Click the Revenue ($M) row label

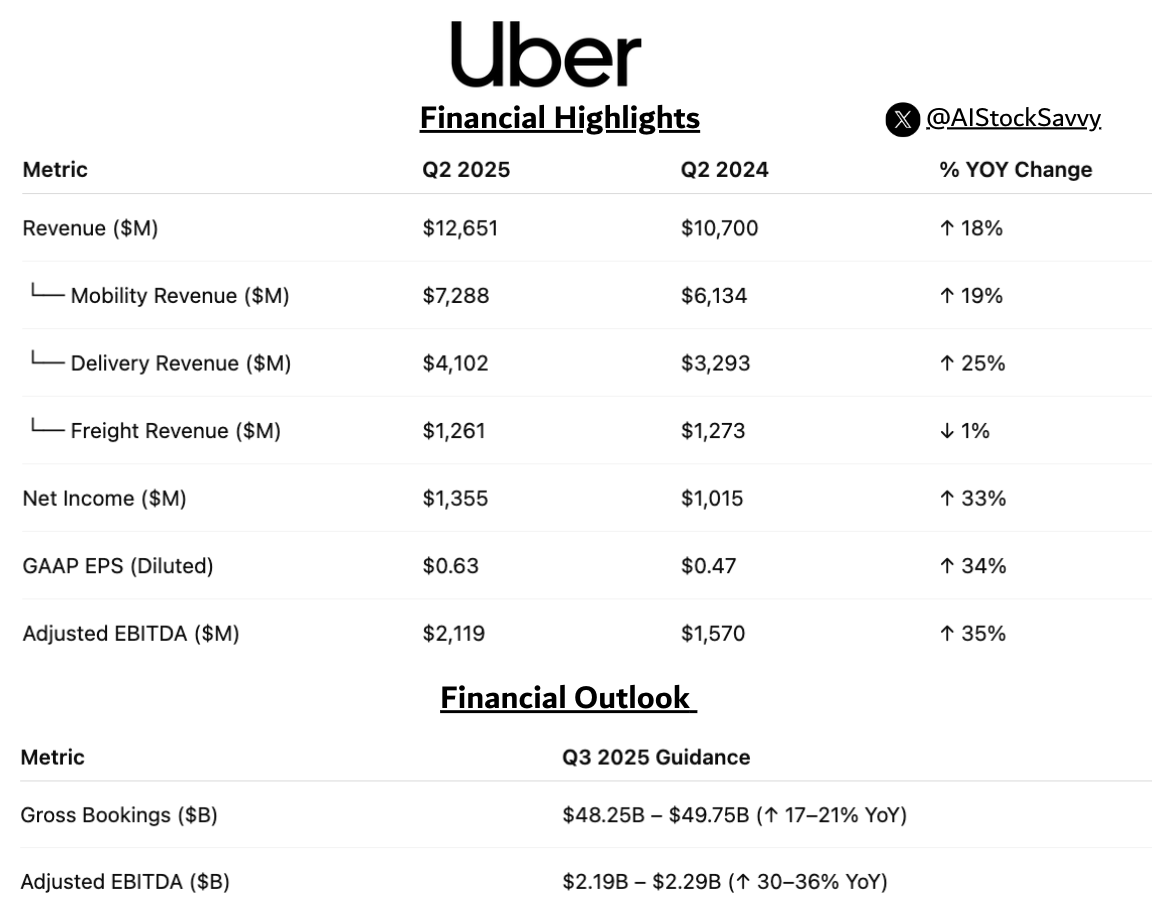[90, 228]
